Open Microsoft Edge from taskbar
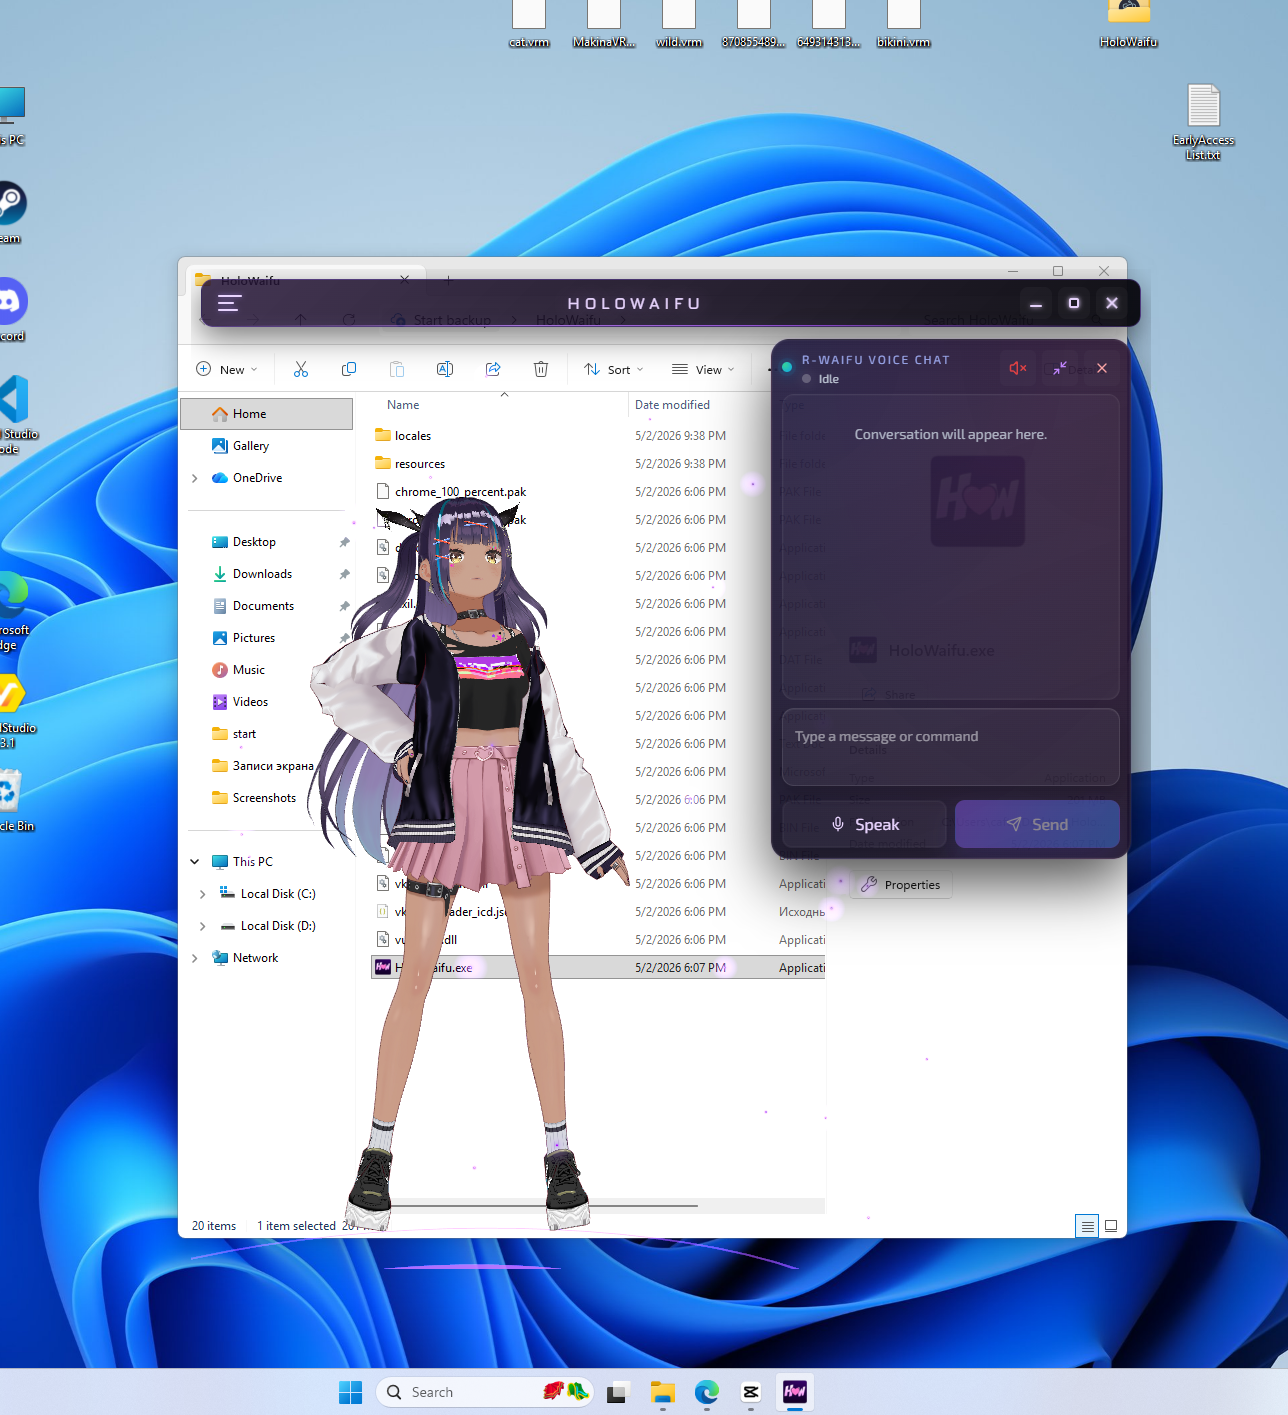This screenshot has width=1288, height=1415. 707,1392
